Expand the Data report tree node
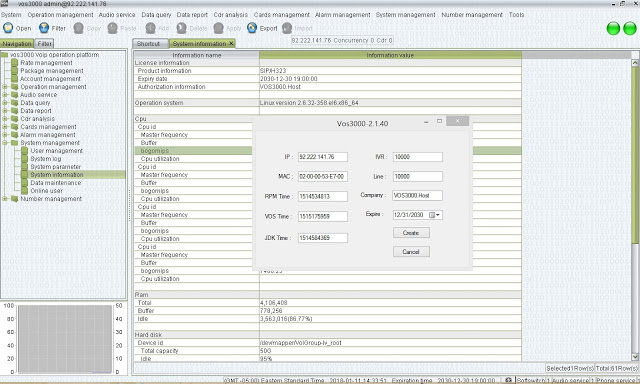The image size is (640, 384). point(4,111)
